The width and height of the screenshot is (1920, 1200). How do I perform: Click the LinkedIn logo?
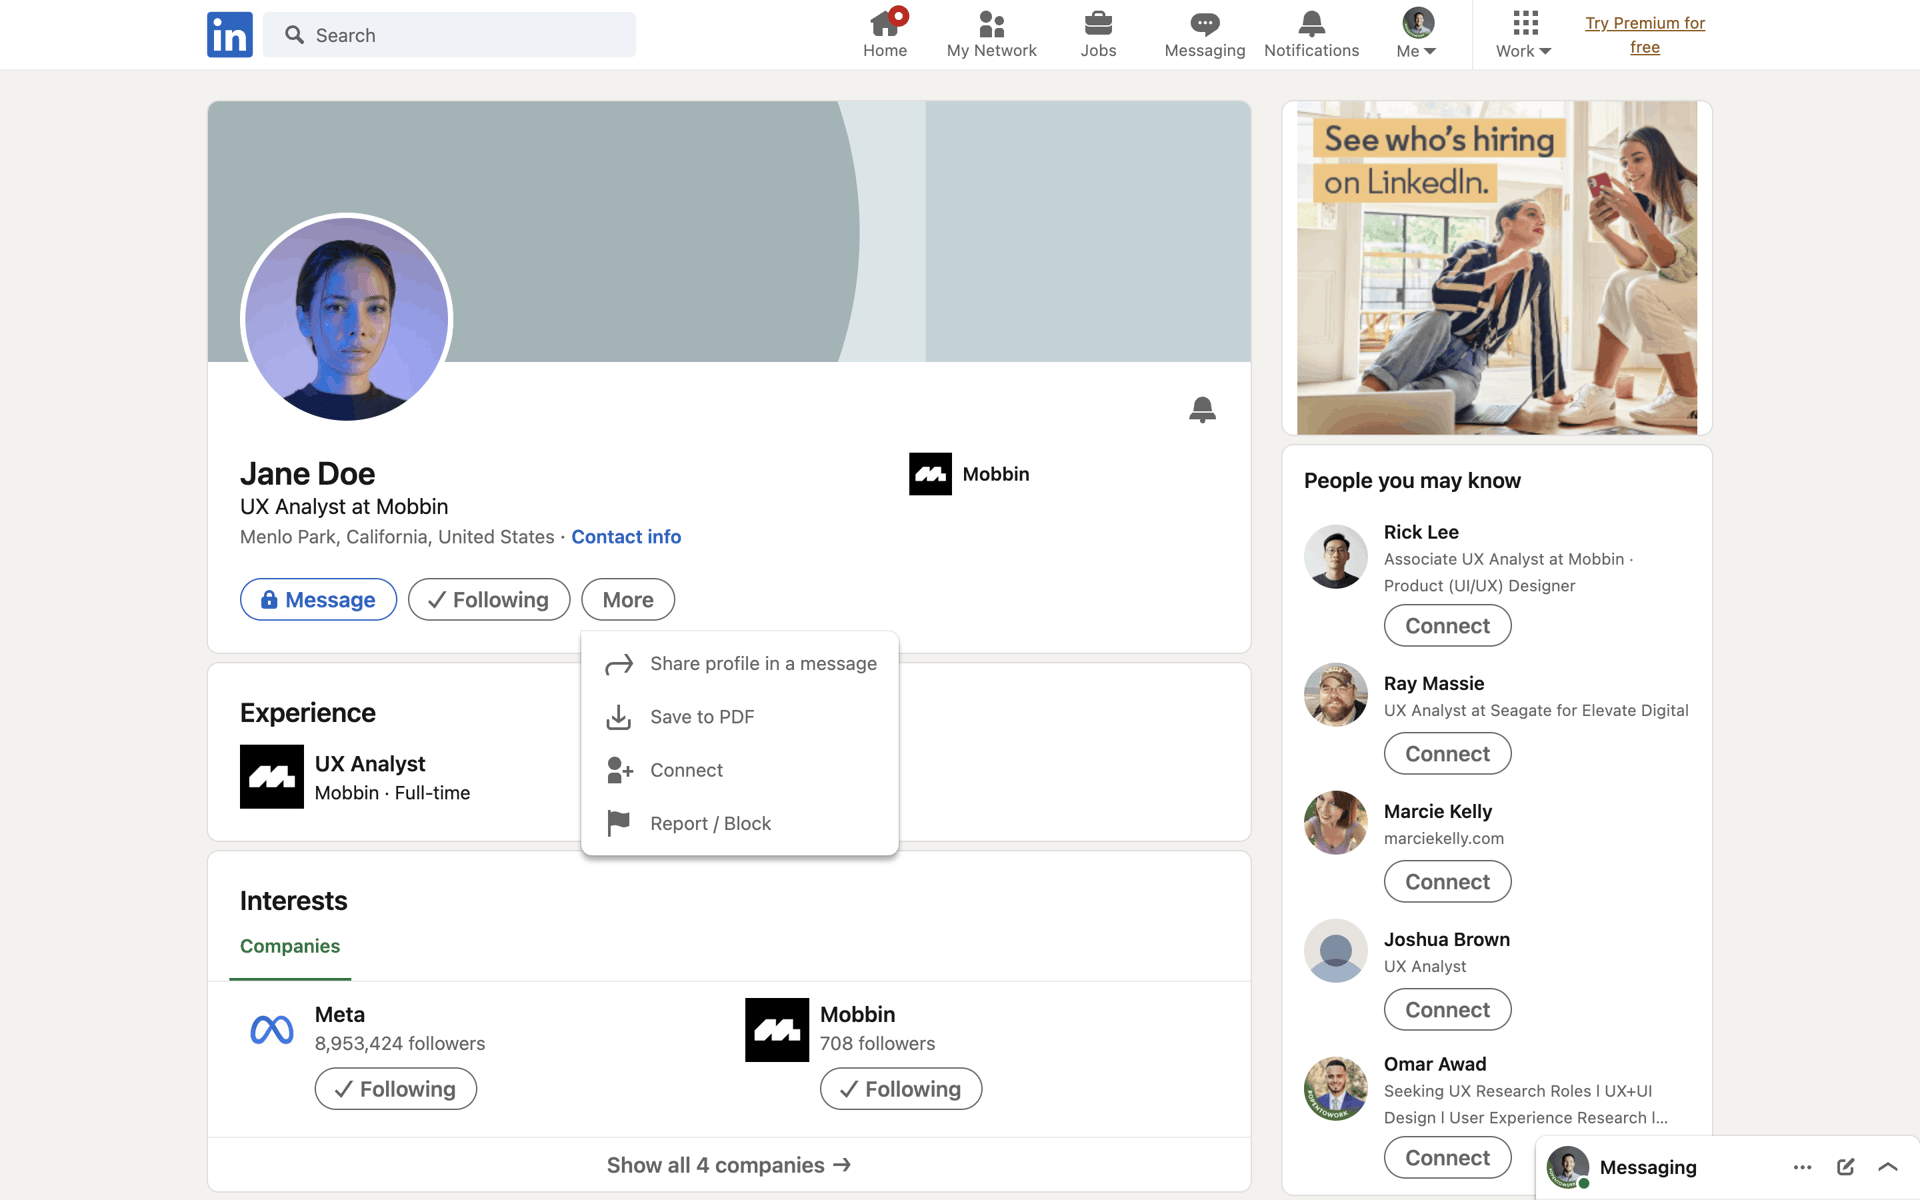click(x=230, y=35)
